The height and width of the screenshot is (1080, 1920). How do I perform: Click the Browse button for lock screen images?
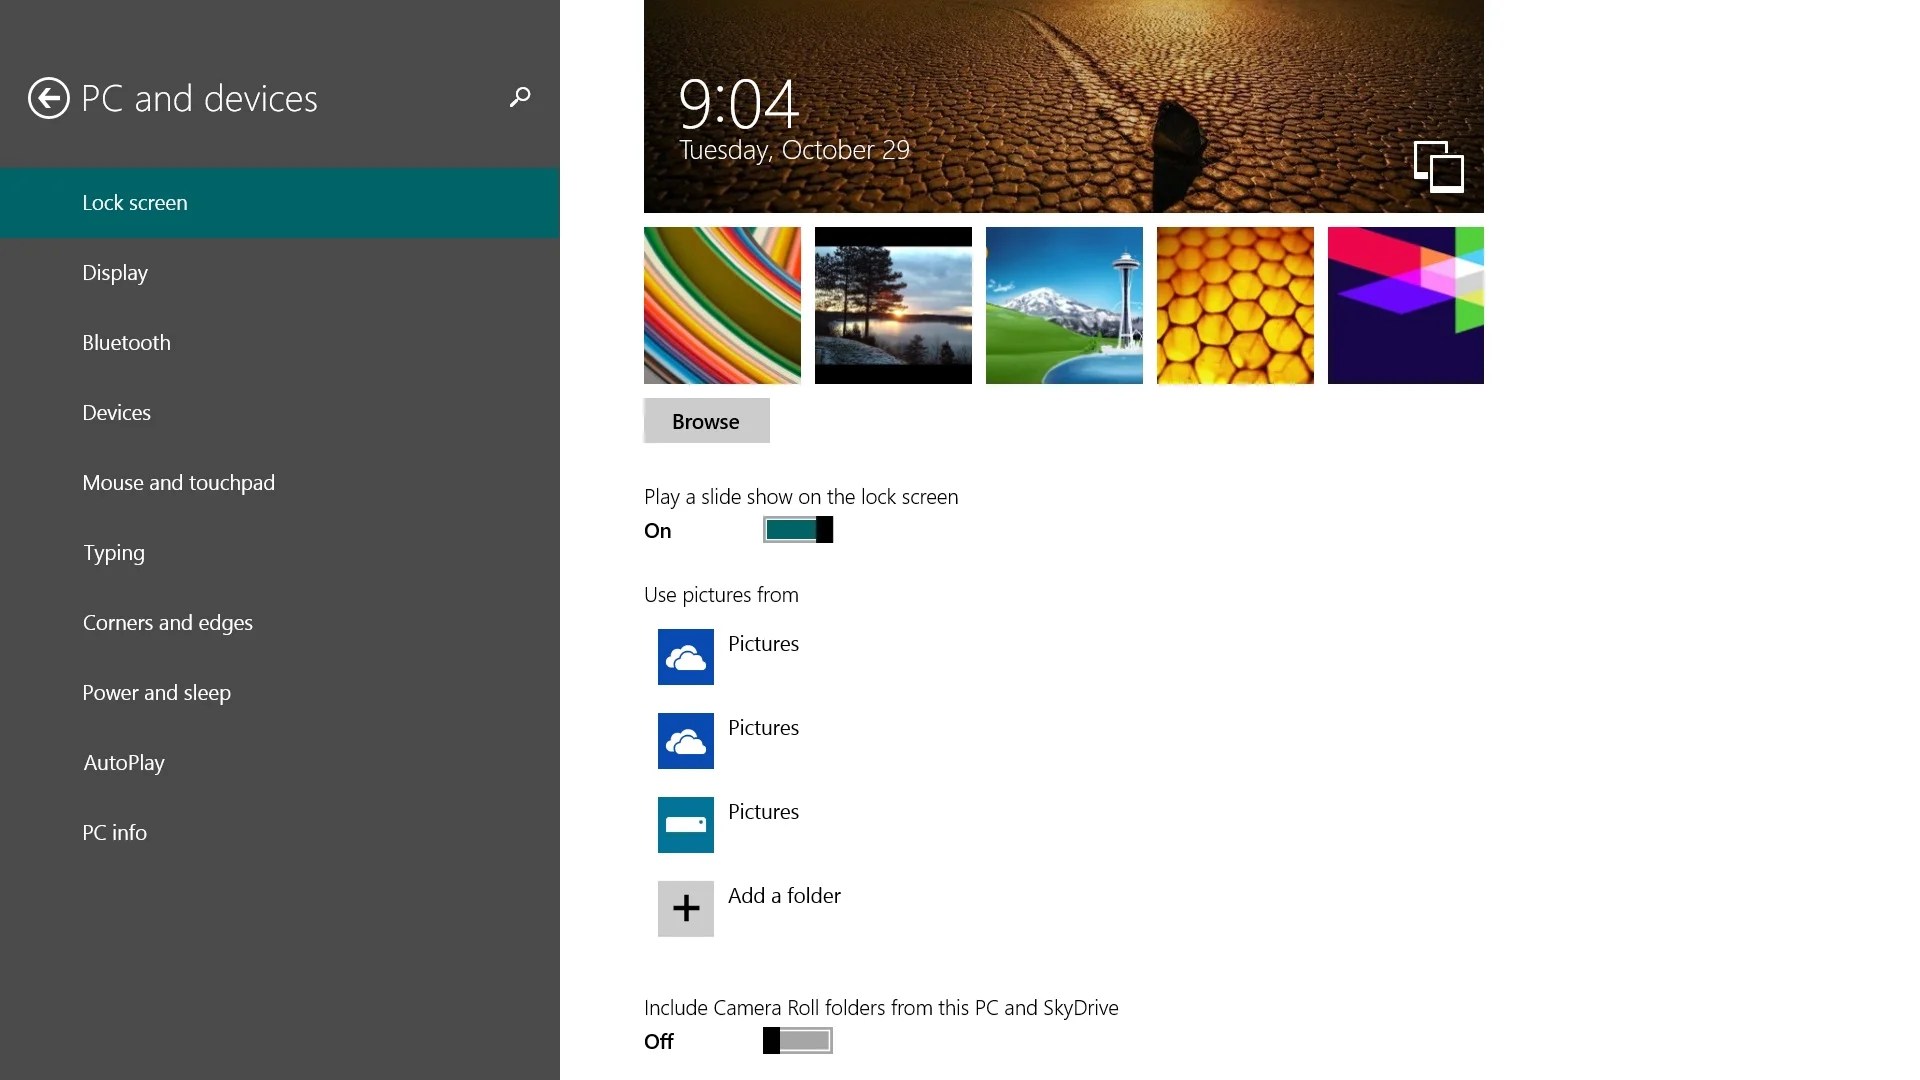706,421
